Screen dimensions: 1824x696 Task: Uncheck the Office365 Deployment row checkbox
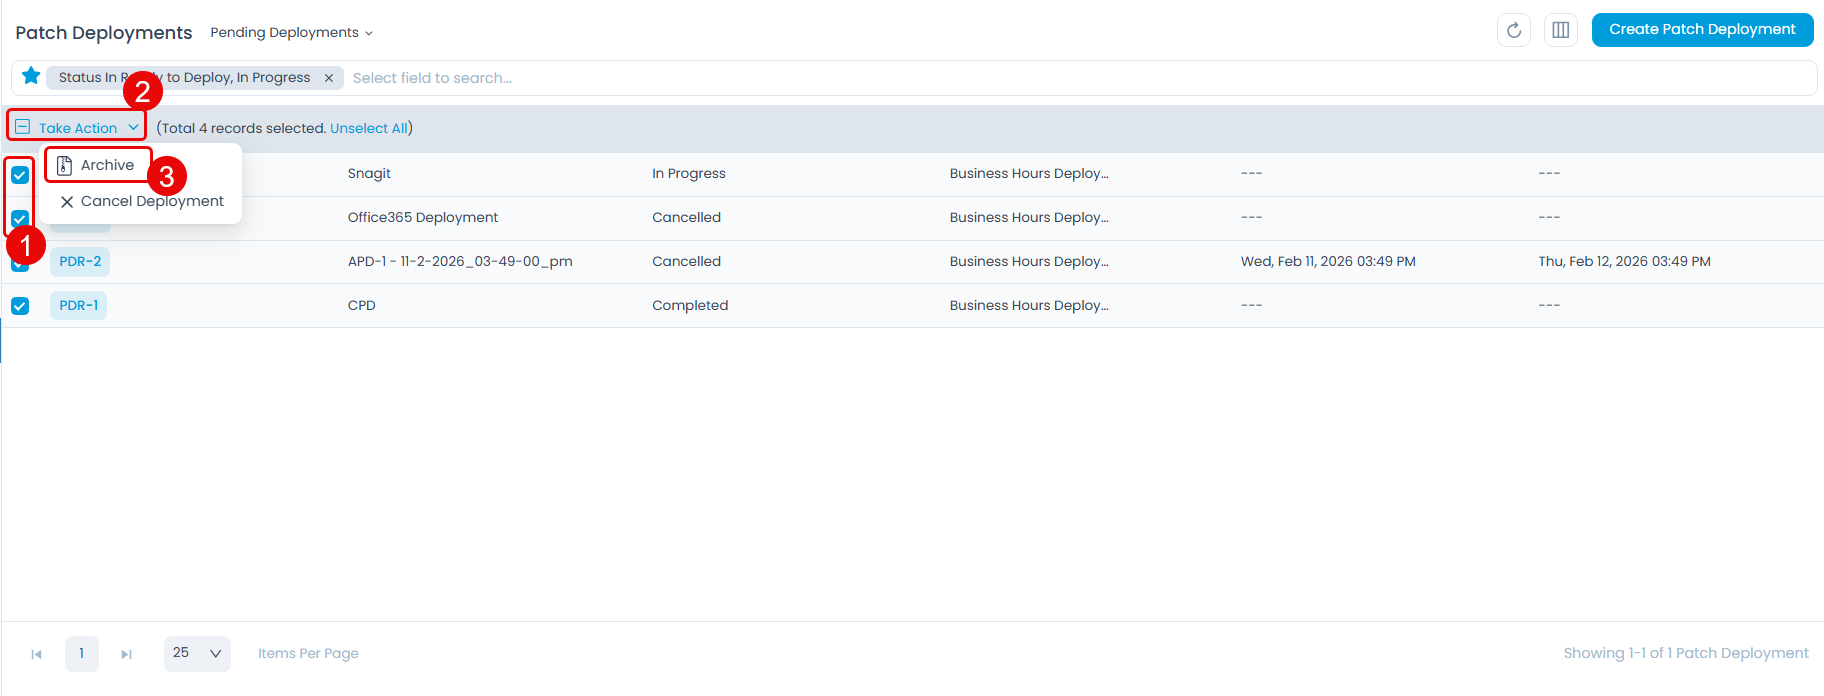tap(20, 218)
